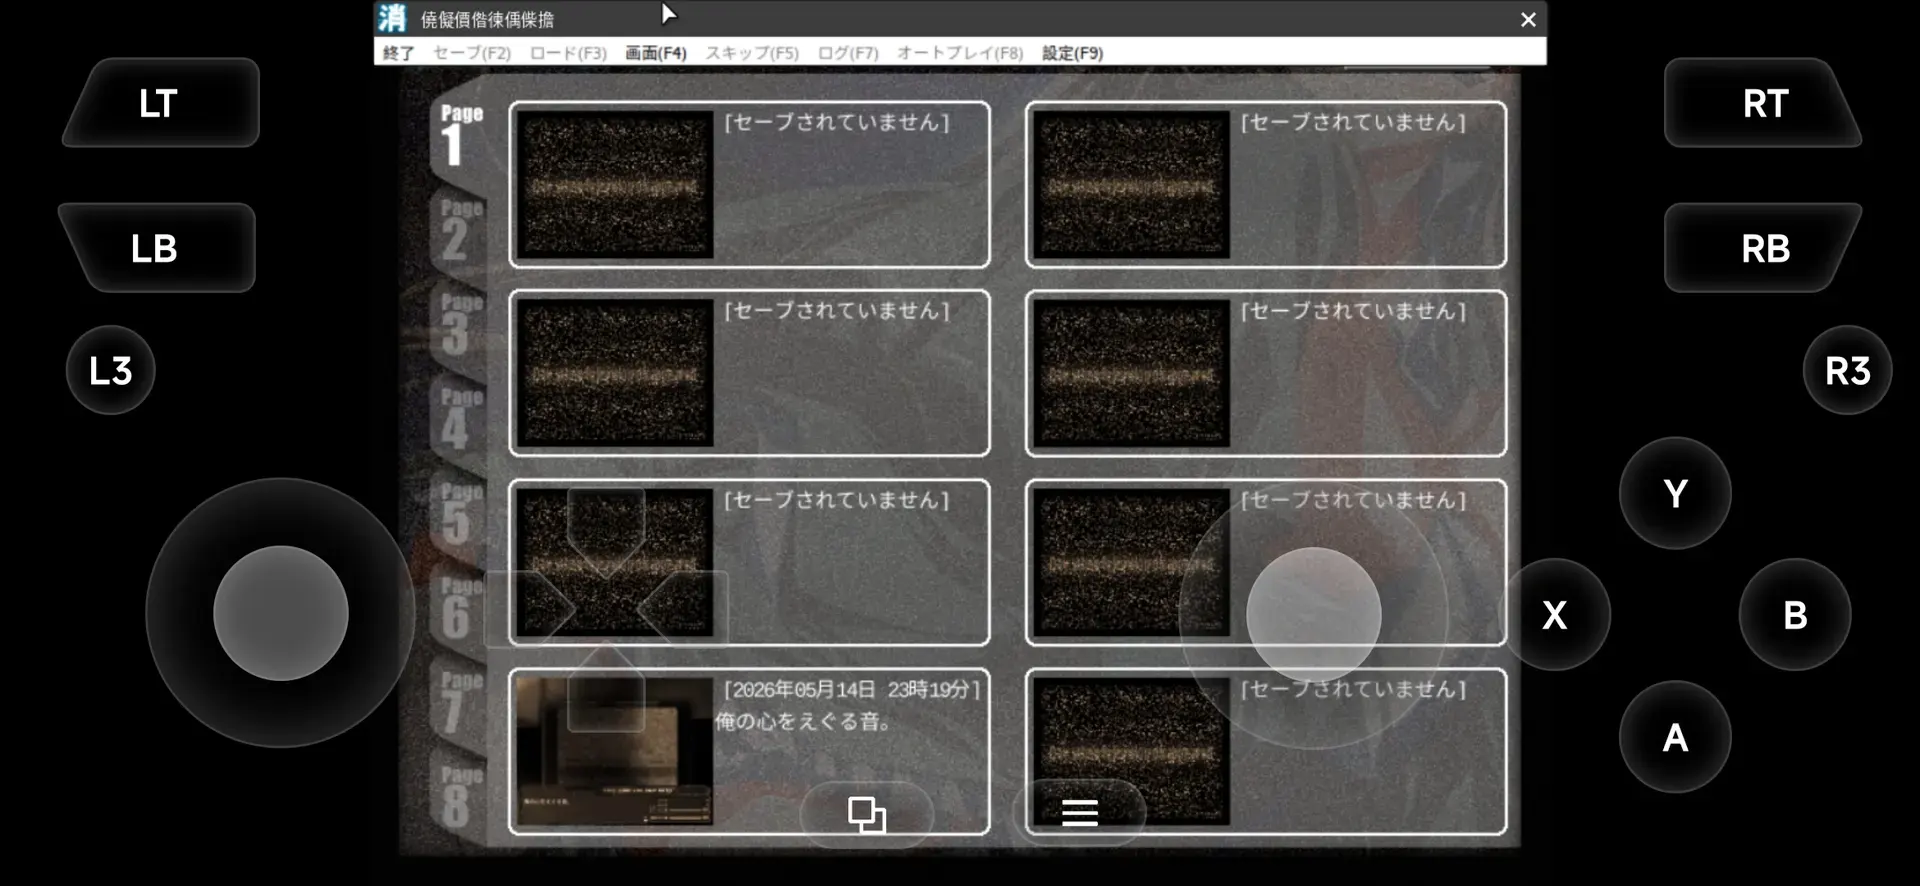Screen dimensions: 1920x886
Task: Switch to Page 2 tab
Action: [459, 229]
